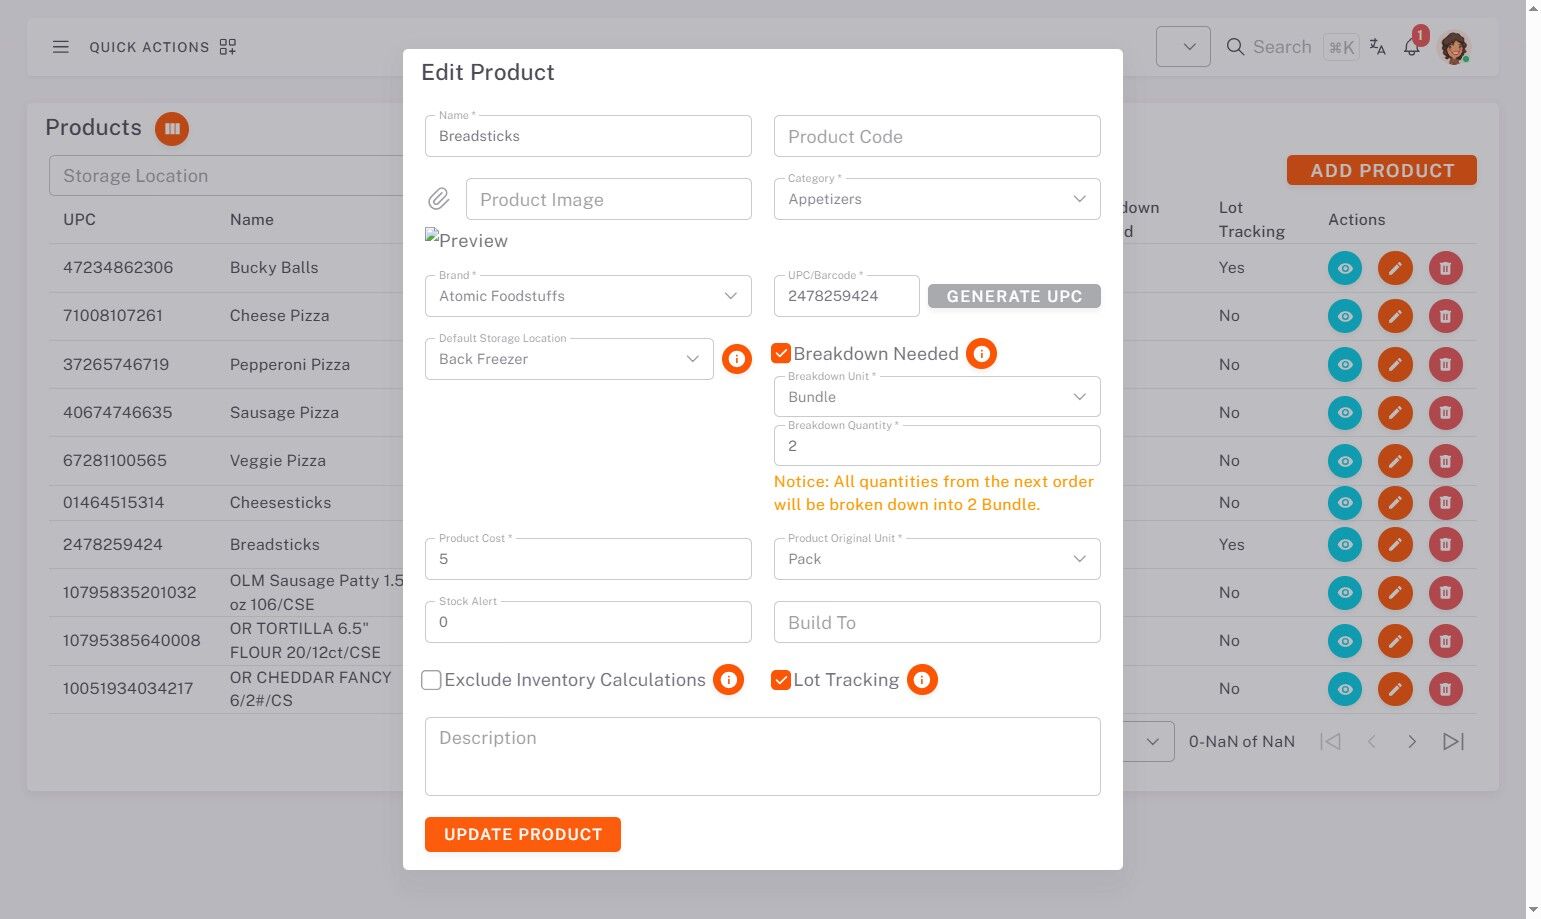Open Quick Actions menu
Viewport: 1541px width, 919px height.
[x=162, y=47]
